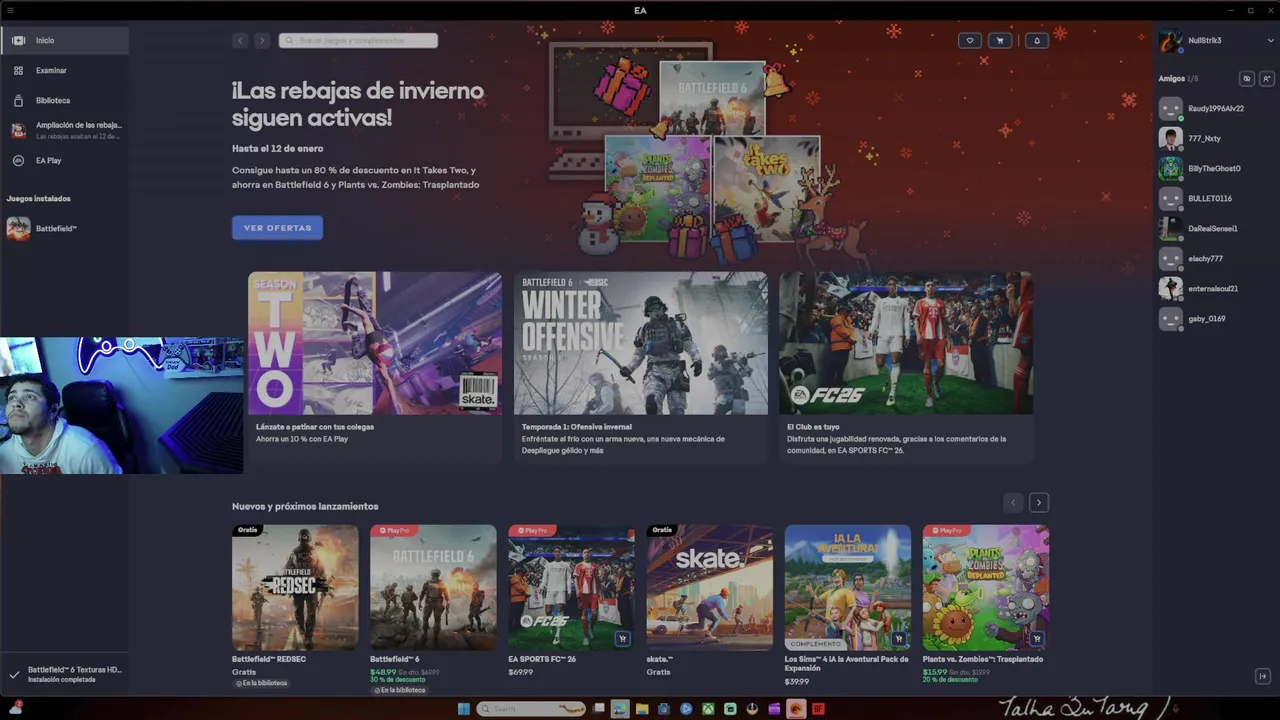
Task: Add Plants vs. Zombies Trasplantado to cart icon
Action: 1036,639
